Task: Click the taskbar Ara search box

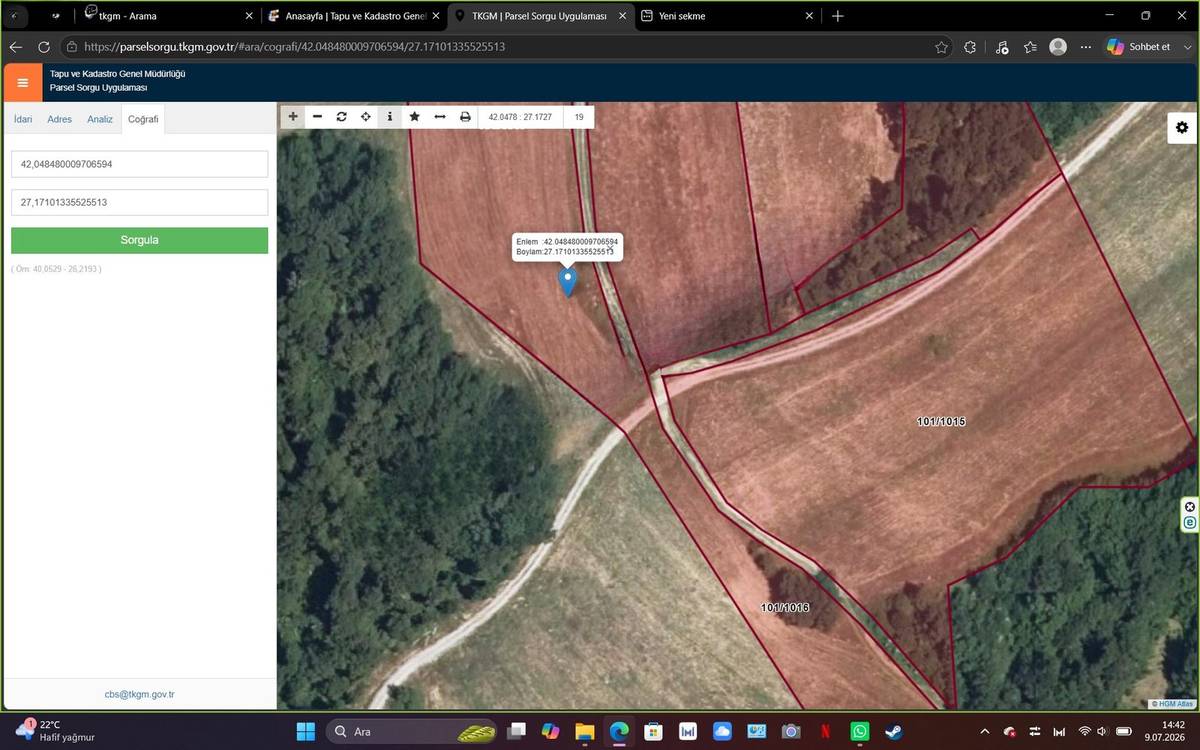Action: 413,732
